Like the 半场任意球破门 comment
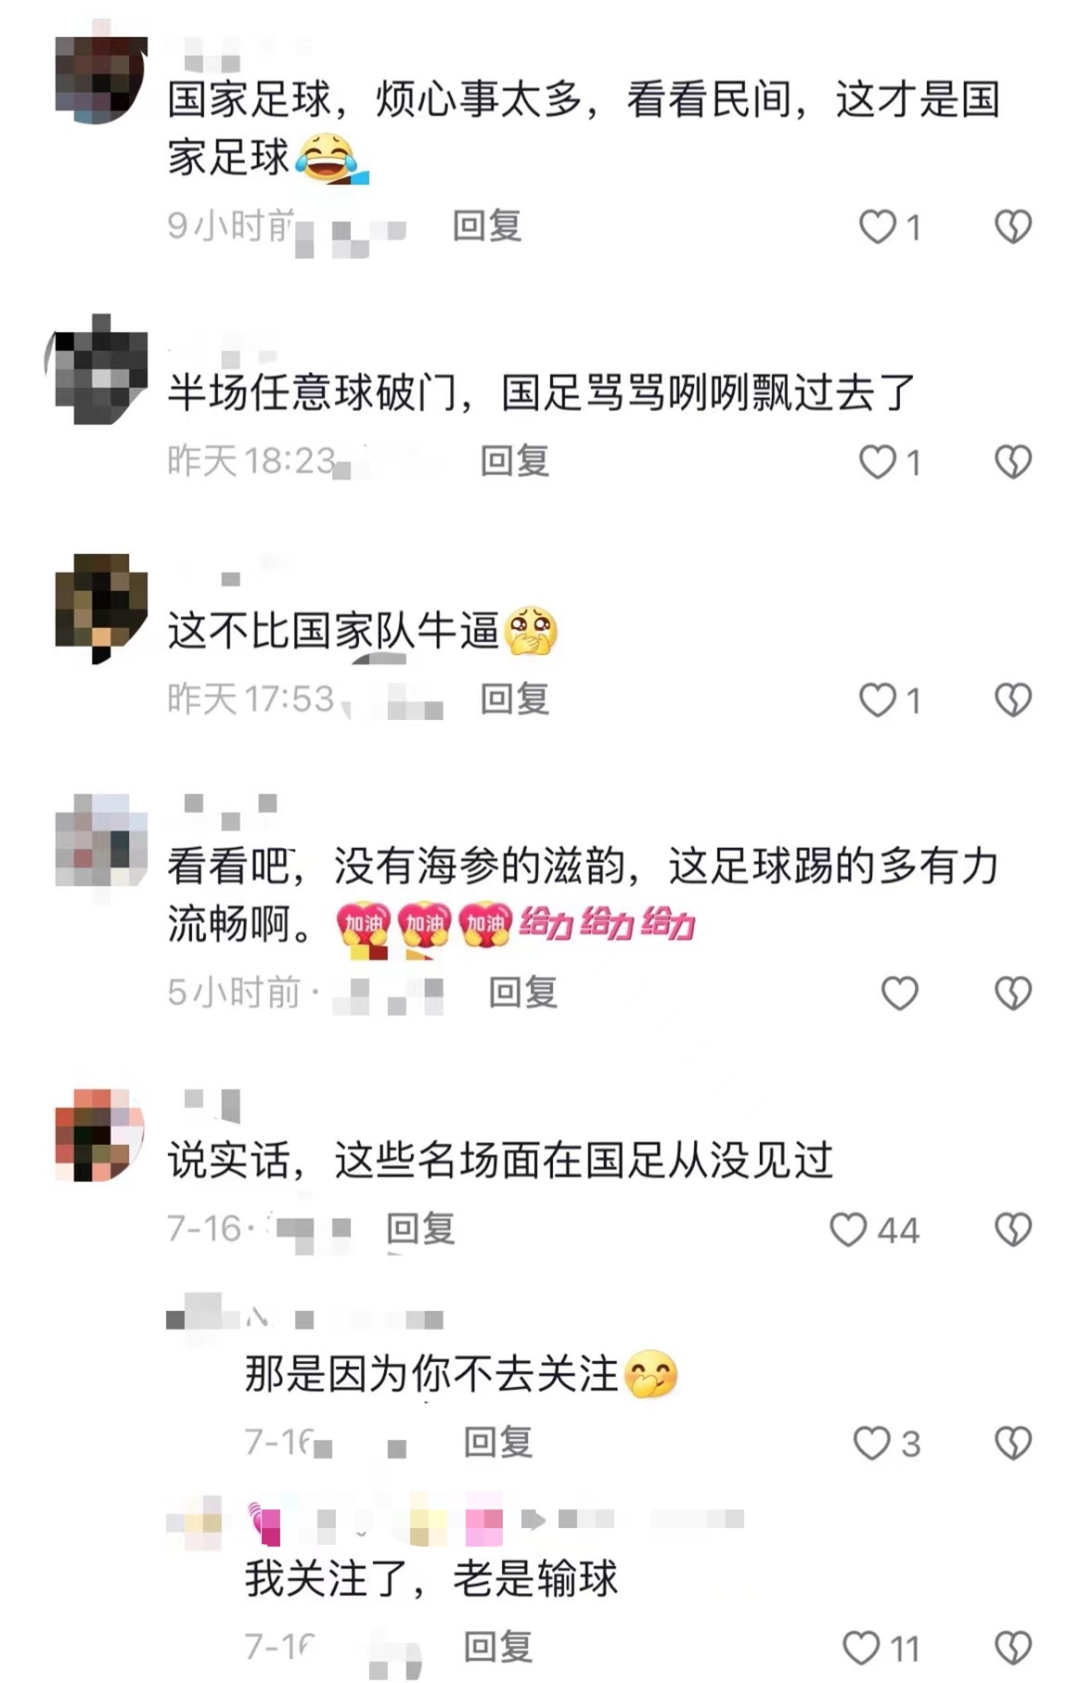1080x1683 pixels. (x=878, y=462)
